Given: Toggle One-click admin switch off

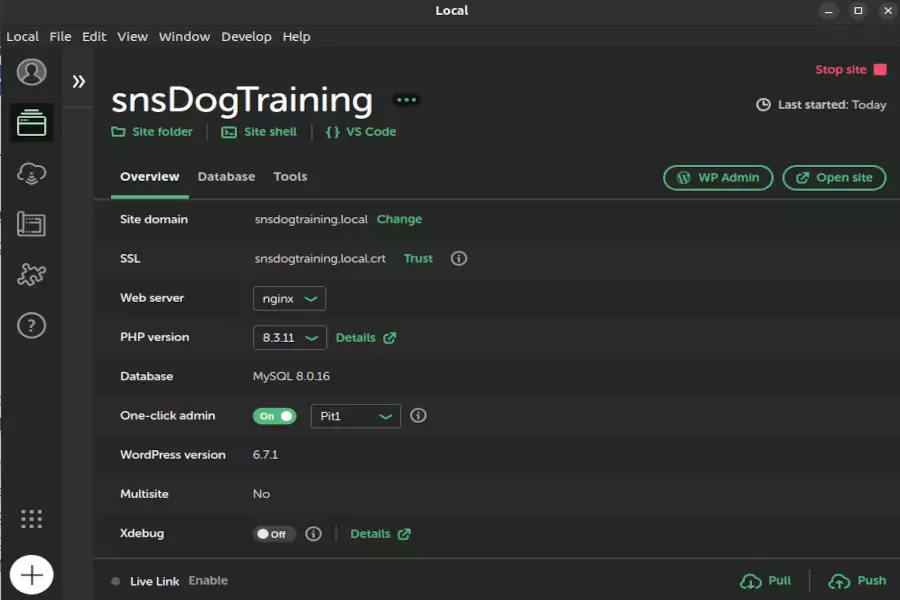Looking at the screenshot, I should point(274,416).
